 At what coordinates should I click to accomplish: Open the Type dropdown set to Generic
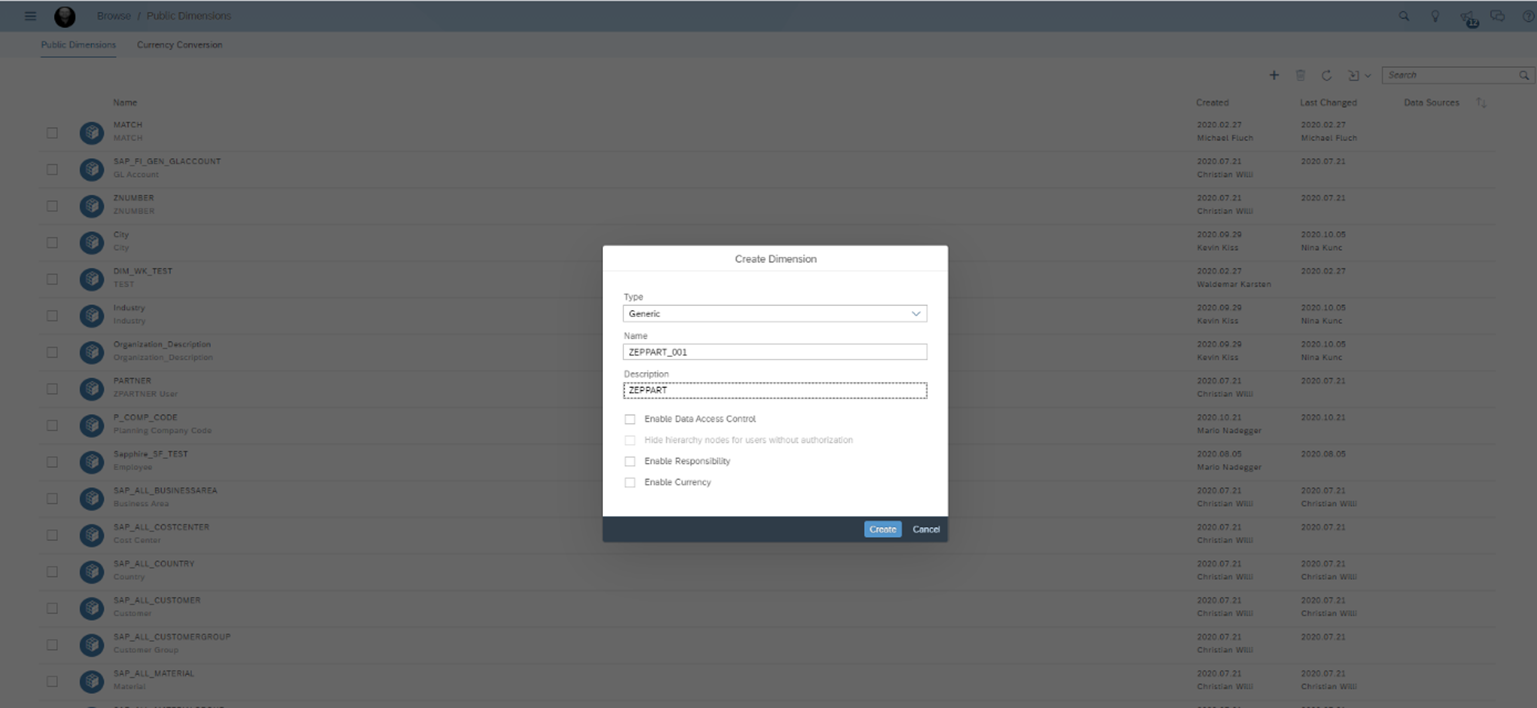pyautogui.click(x=775, y=314)
